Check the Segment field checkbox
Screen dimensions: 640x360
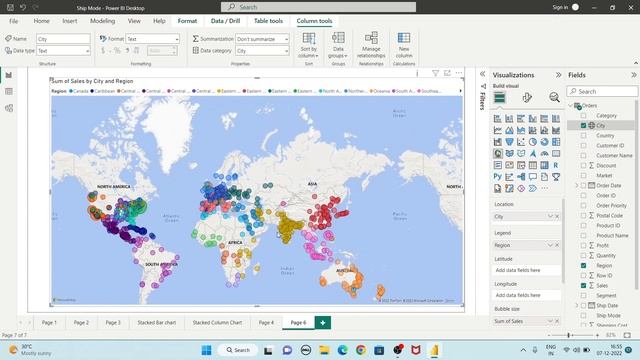(x=583, y=296)
